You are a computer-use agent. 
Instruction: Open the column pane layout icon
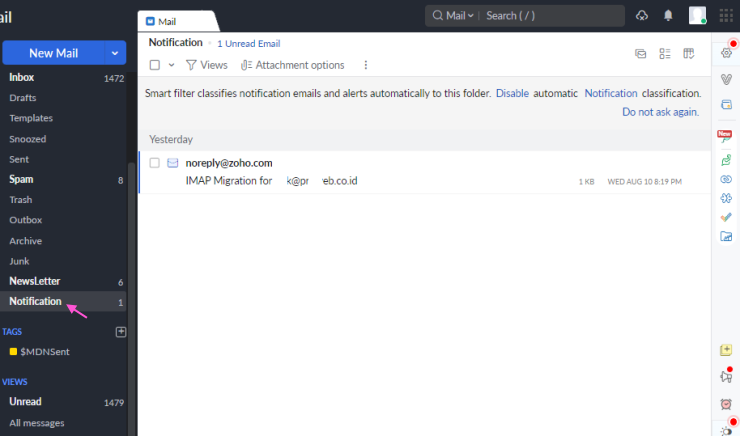[x=689, y=54]
